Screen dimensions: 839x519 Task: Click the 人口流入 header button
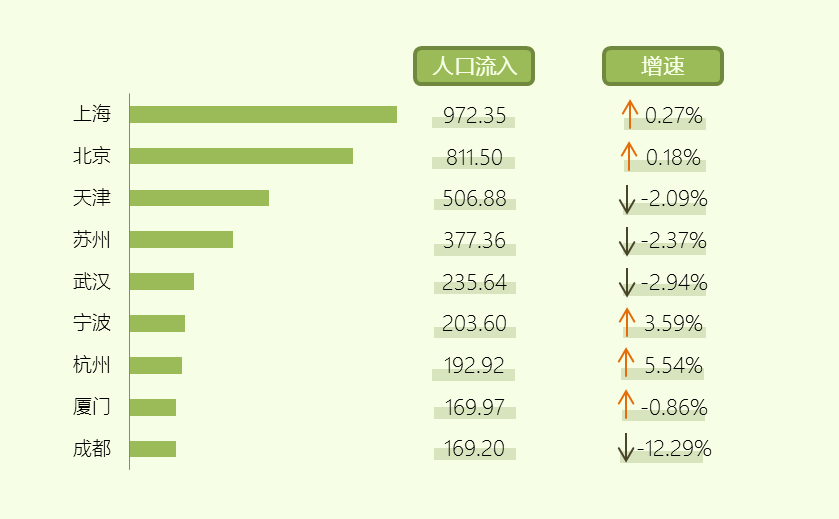click(x=474, y=66)
